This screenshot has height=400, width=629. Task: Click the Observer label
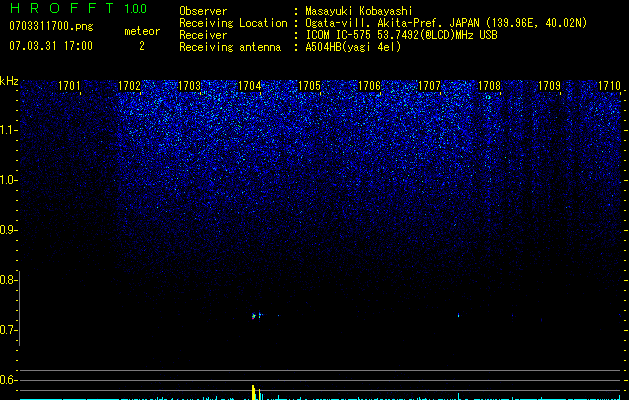pyautogui.click(x=203, y=11)
